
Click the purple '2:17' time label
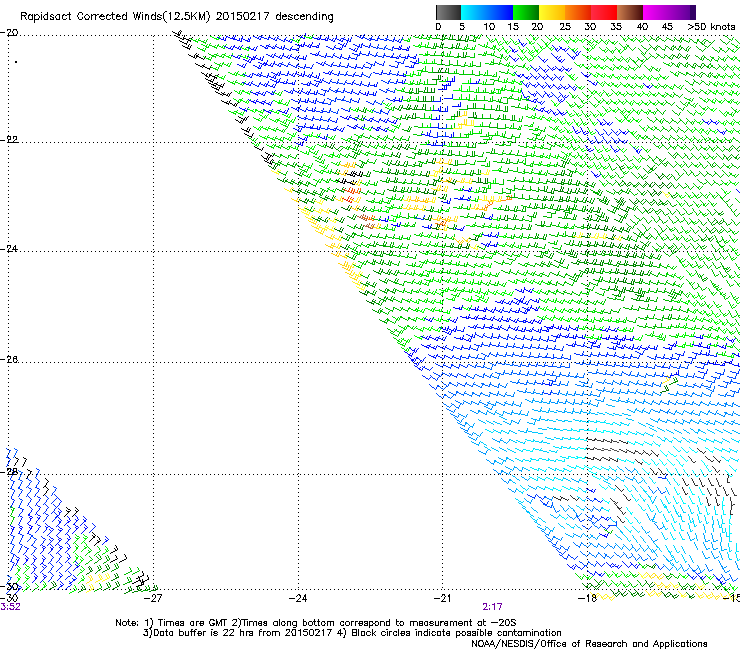point(492,607)
